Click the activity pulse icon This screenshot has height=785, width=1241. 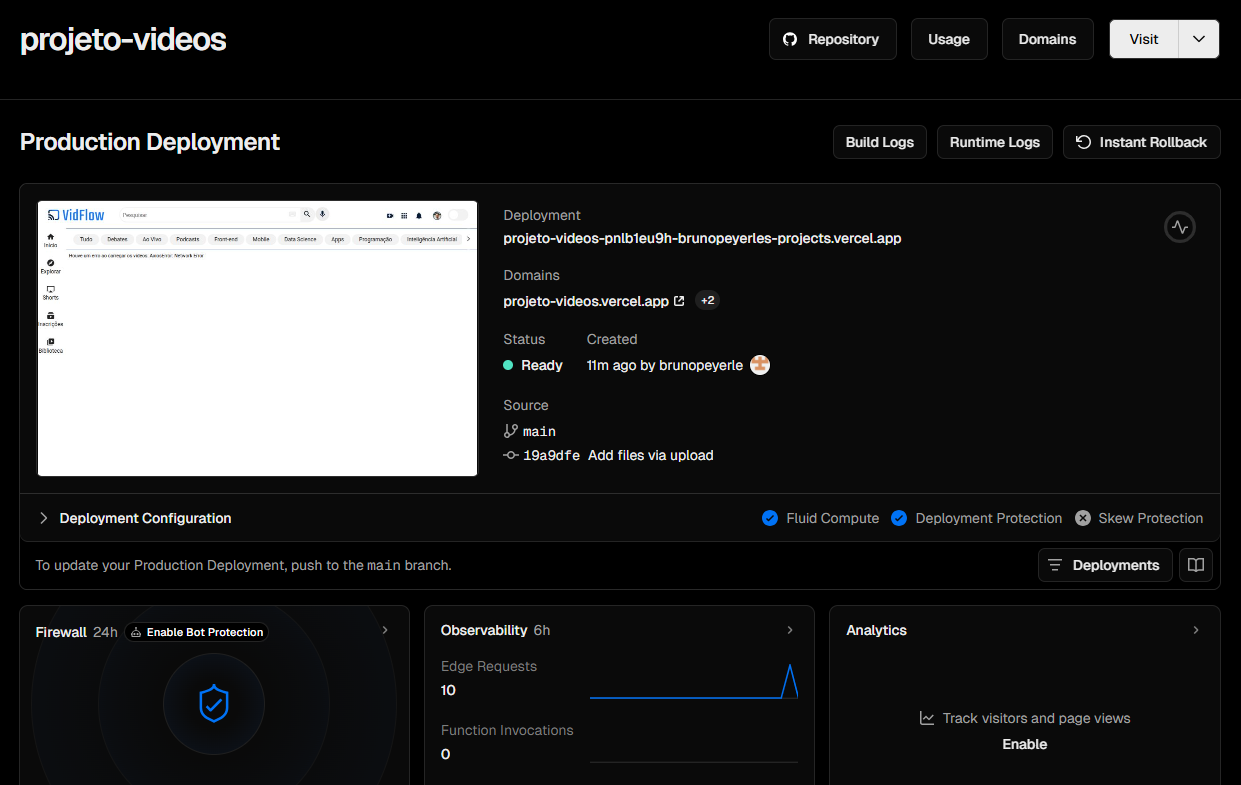tap(1180, 227)
